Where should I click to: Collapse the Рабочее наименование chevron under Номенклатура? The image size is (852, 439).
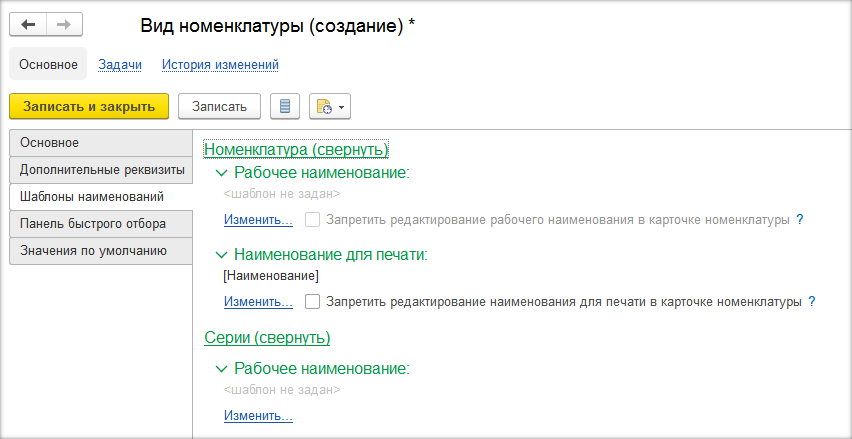[222, 172]
